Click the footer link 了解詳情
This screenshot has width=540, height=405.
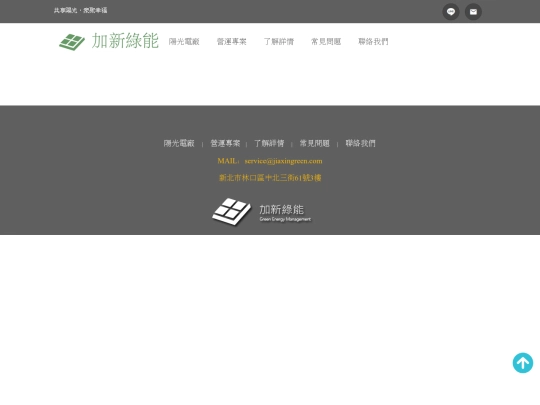tap(269, 143)
